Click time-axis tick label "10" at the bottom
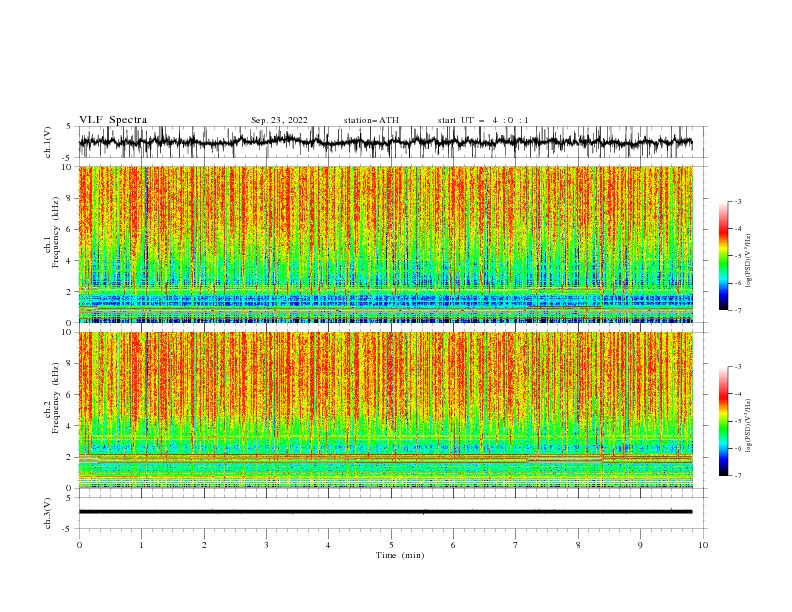This screenshot has width=792, height=612. pyautogui.click(x=703, y=545)
